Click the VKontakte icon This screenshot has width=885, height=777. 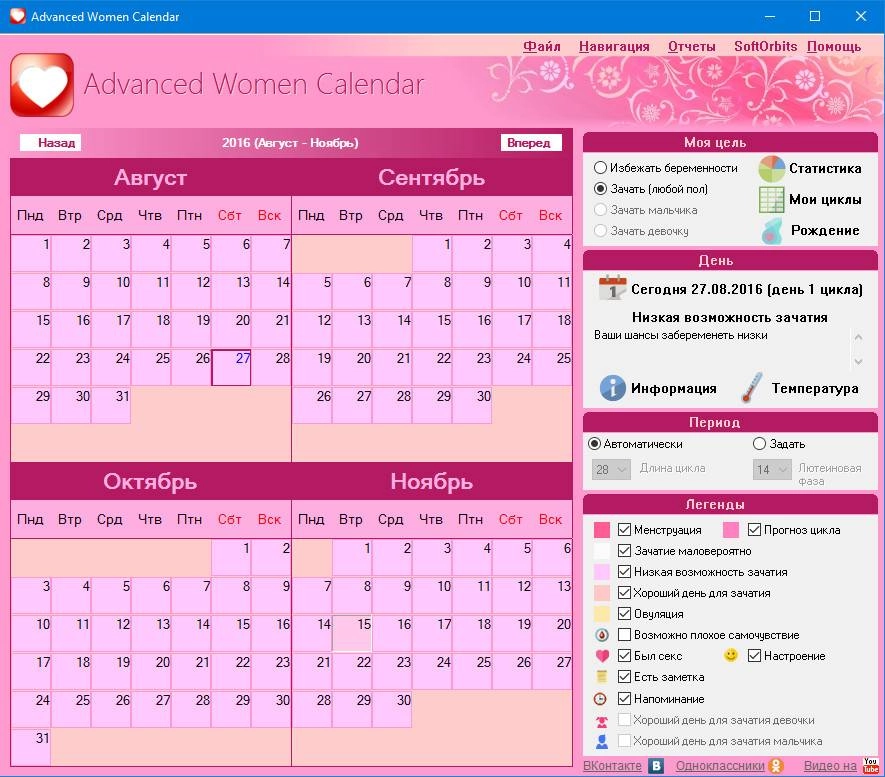[x=655, y=766]
